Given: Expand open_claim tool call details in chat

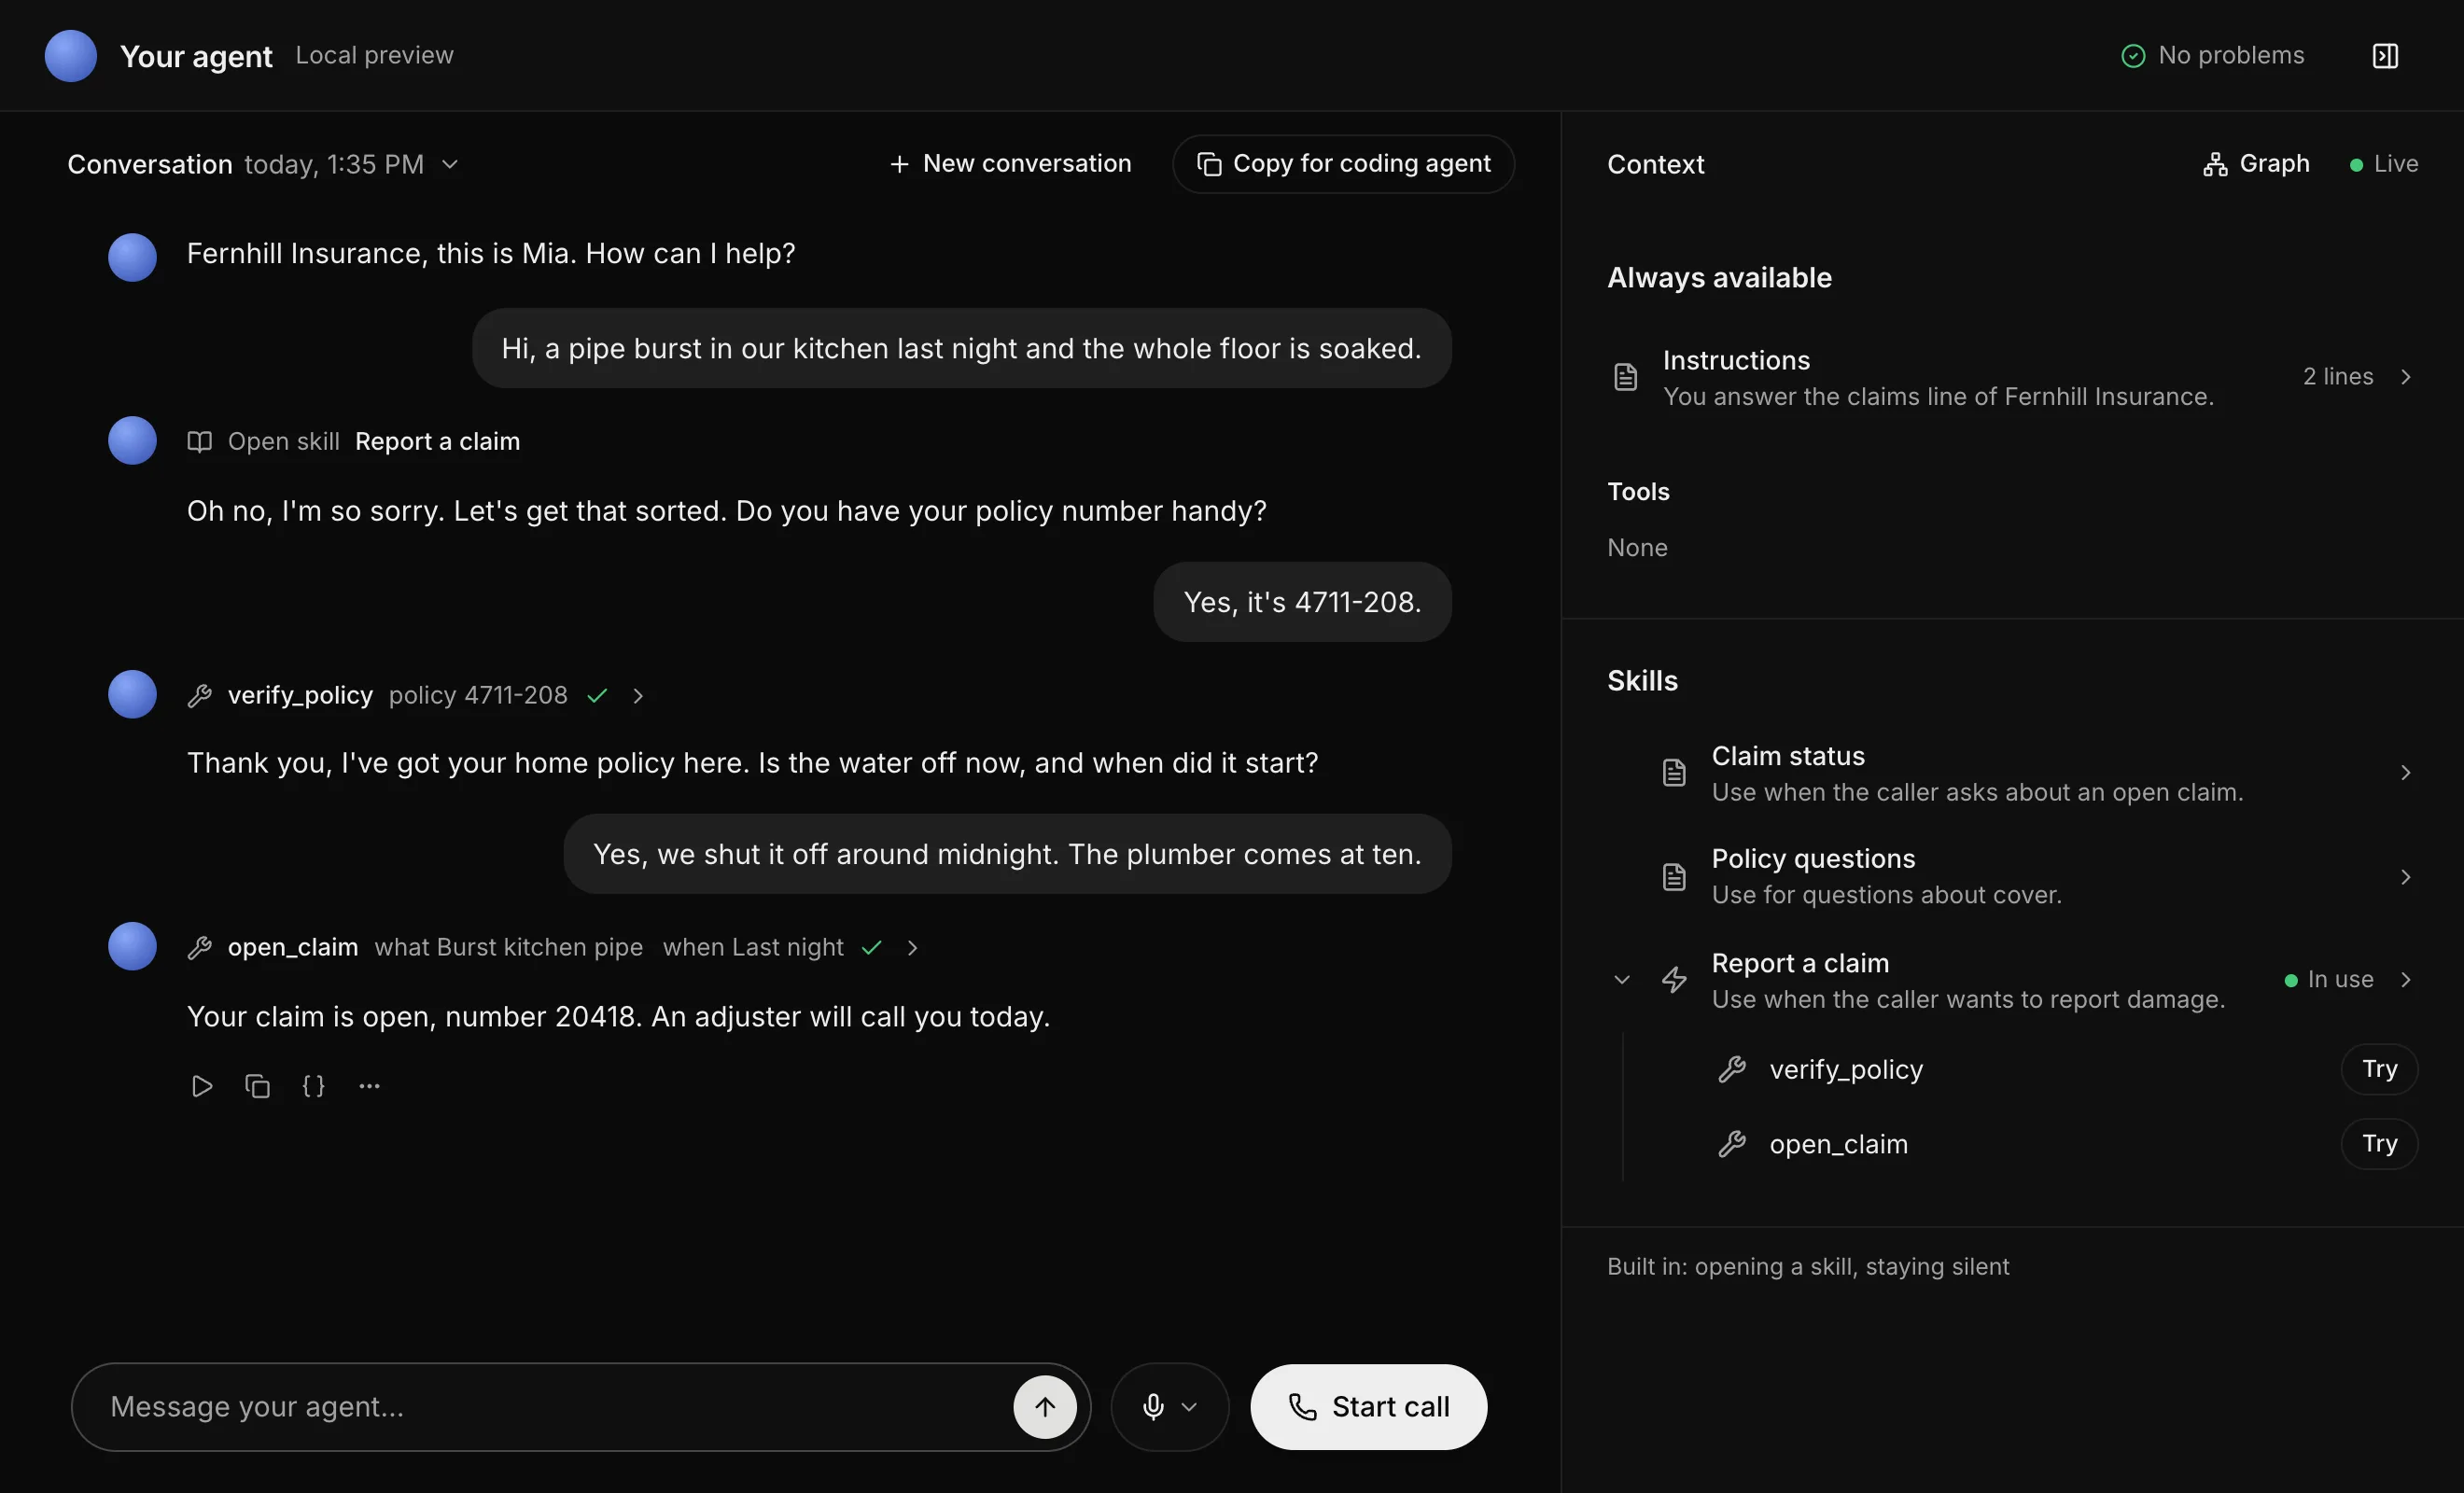Looking at the screenshot, I should pos(912,948).
